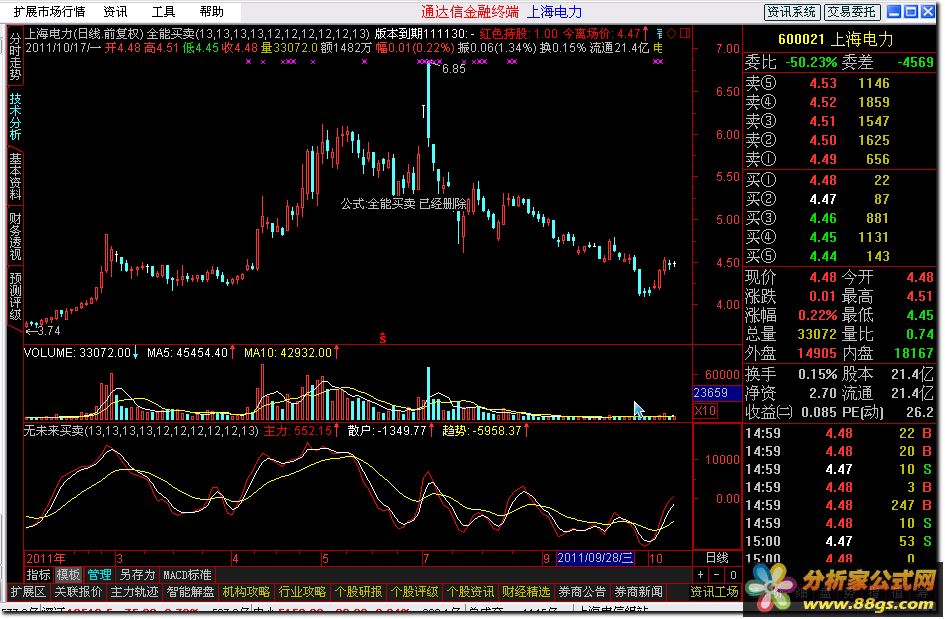945x619 pixels.
Task: Open the 工具 menu
Action: coord(163,11)
